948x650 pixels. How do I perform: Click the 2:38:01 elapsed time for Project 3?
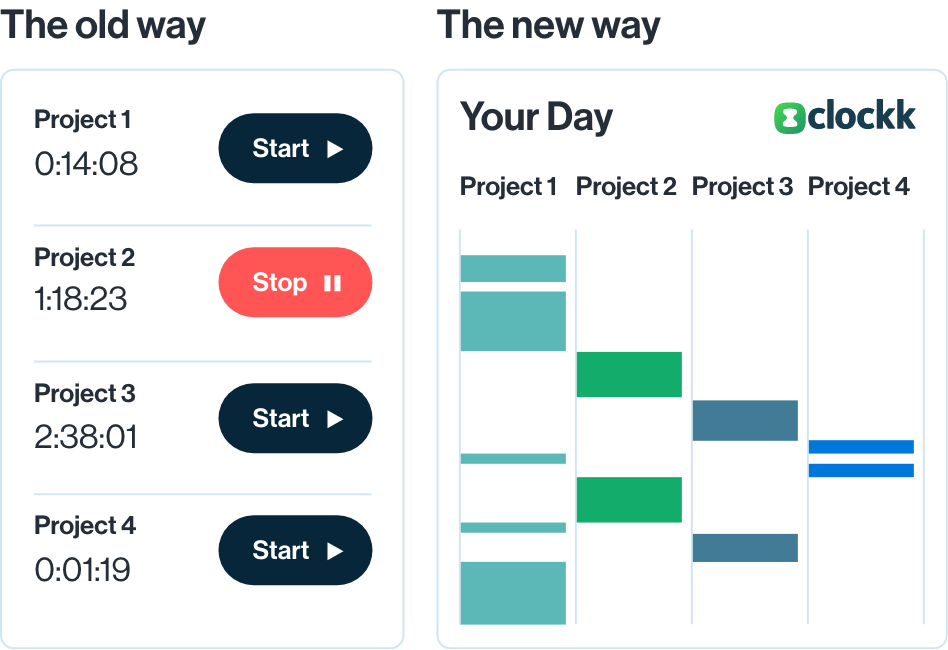click(86, 437)
